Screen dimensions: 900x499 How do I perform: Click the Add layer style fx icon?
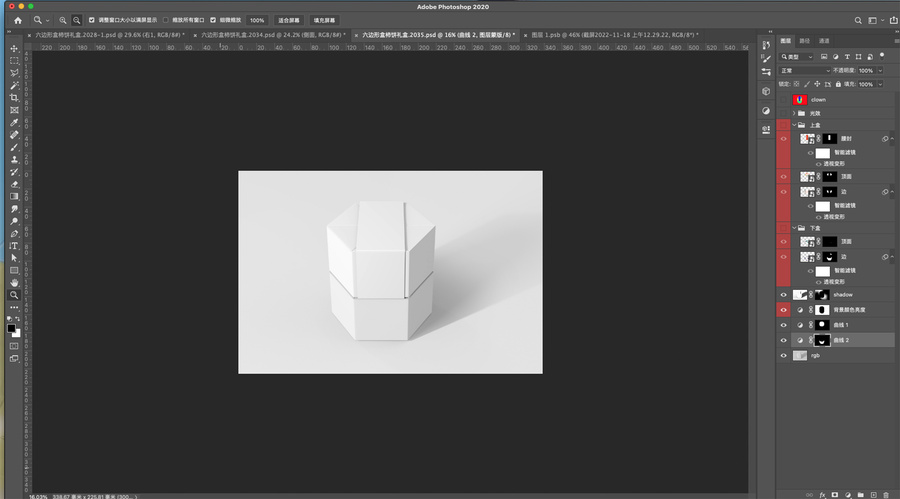pos(822,494)
